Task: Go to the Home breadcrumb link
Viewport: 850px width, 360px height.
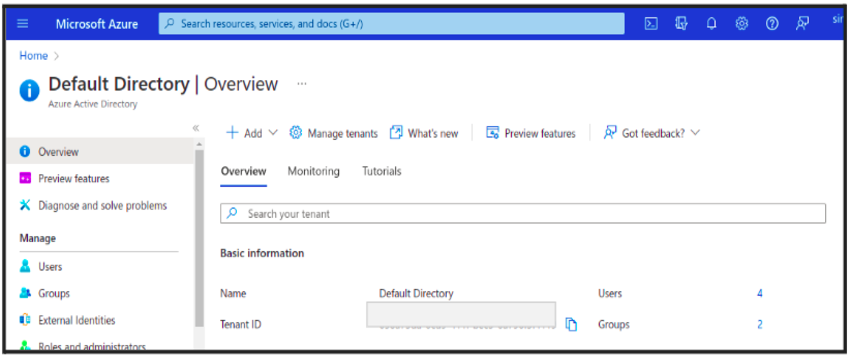Action: pos(34,56)
